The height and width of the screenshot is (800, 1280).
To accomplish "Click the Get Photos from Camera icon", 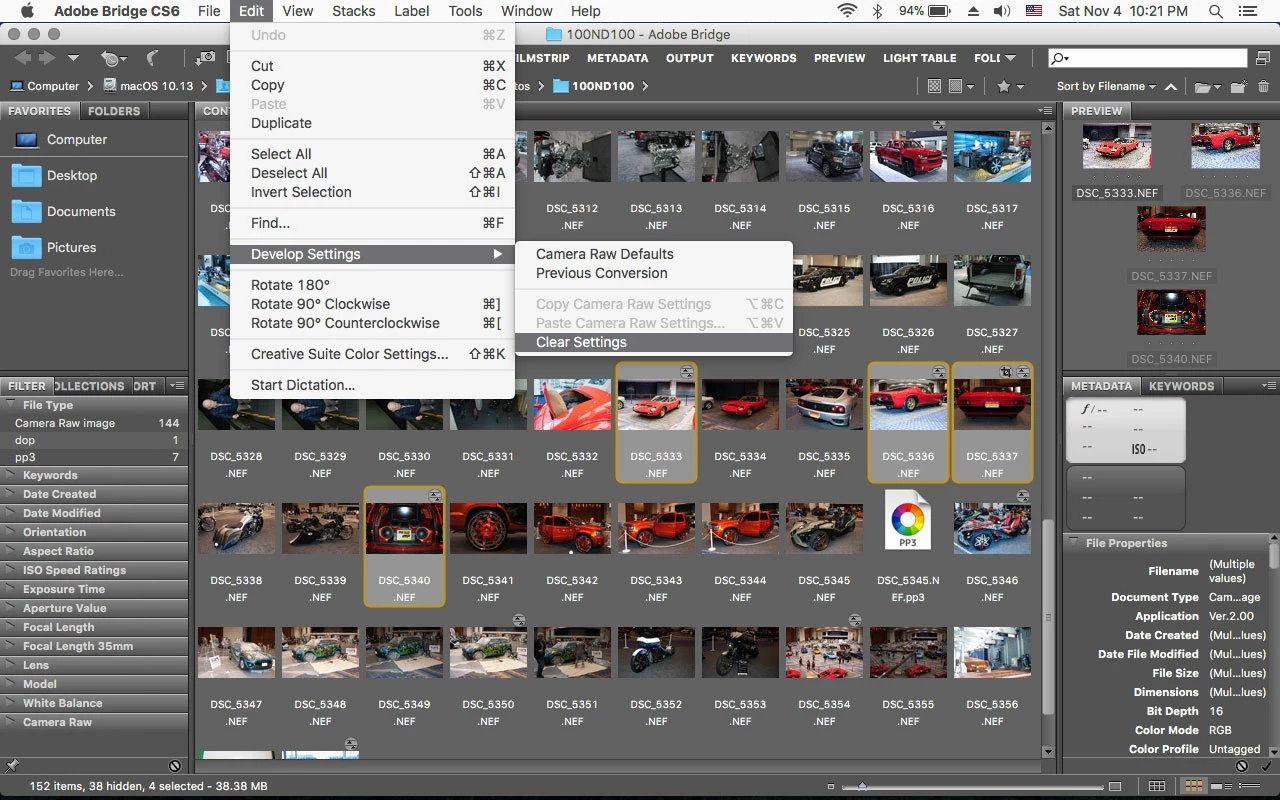I will pos(205,58).
